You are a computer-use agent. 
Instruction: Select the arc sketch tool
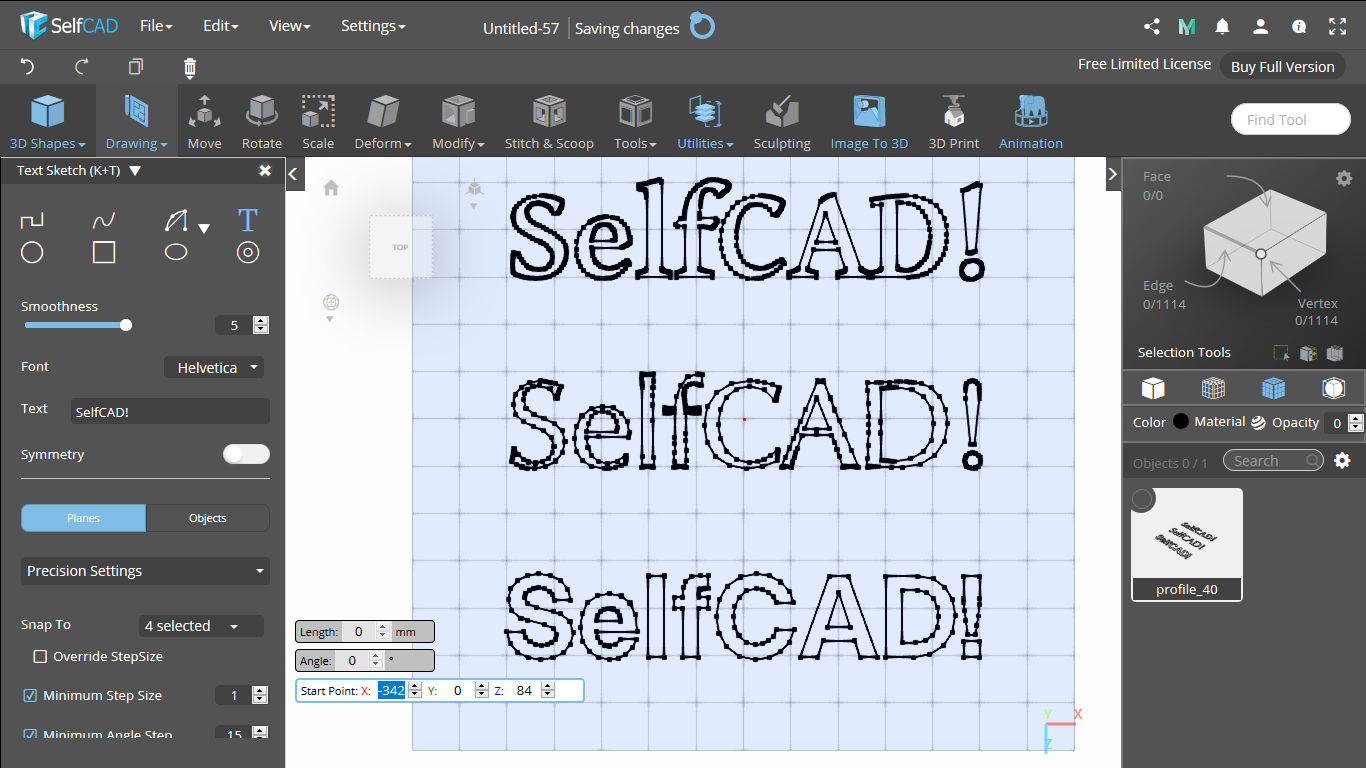point(176,220)
